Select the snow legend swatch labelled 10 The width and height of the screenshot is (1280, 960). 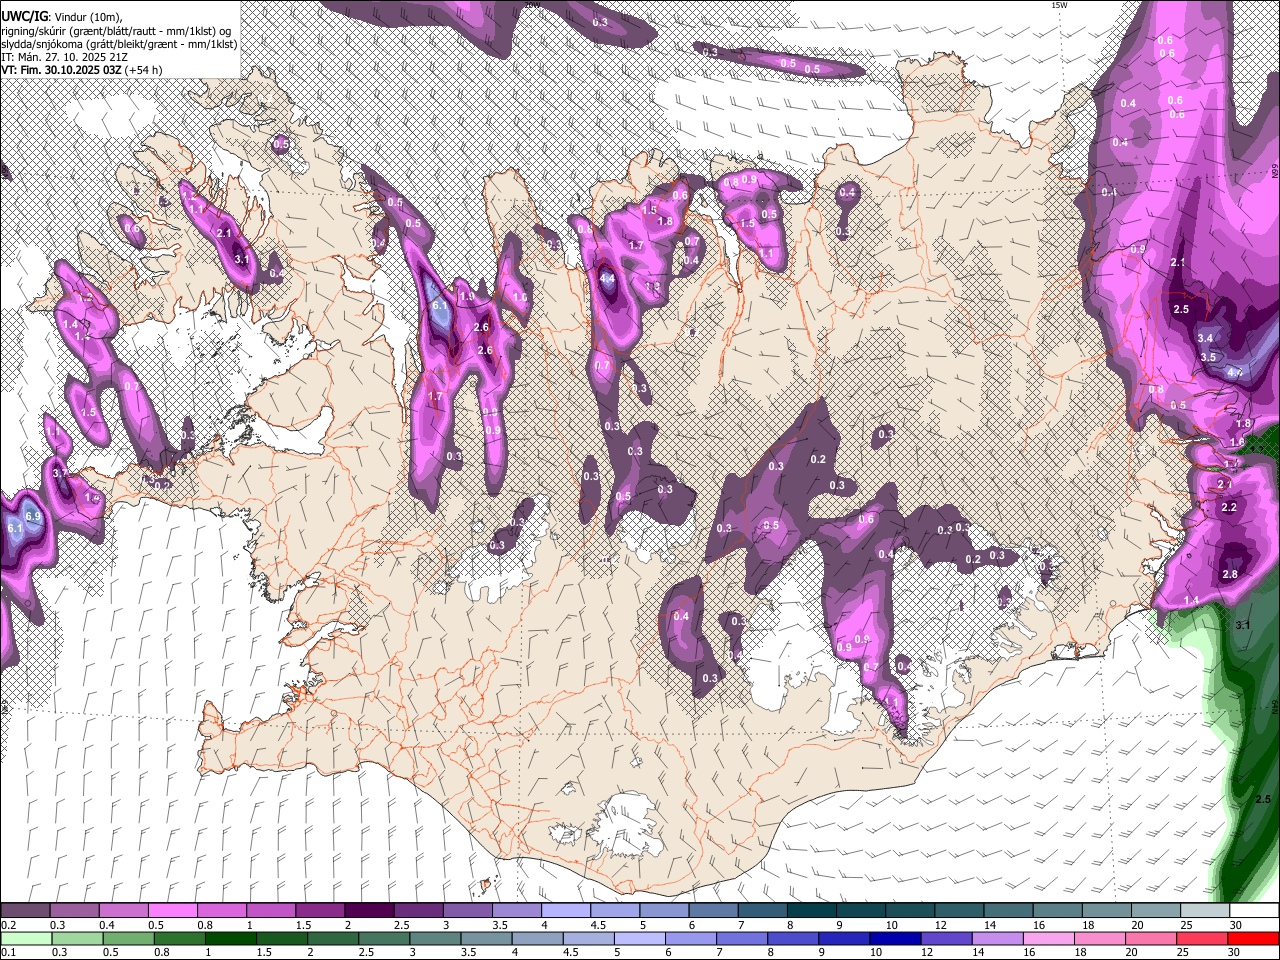pyautogui.click(x=908, y=911)
